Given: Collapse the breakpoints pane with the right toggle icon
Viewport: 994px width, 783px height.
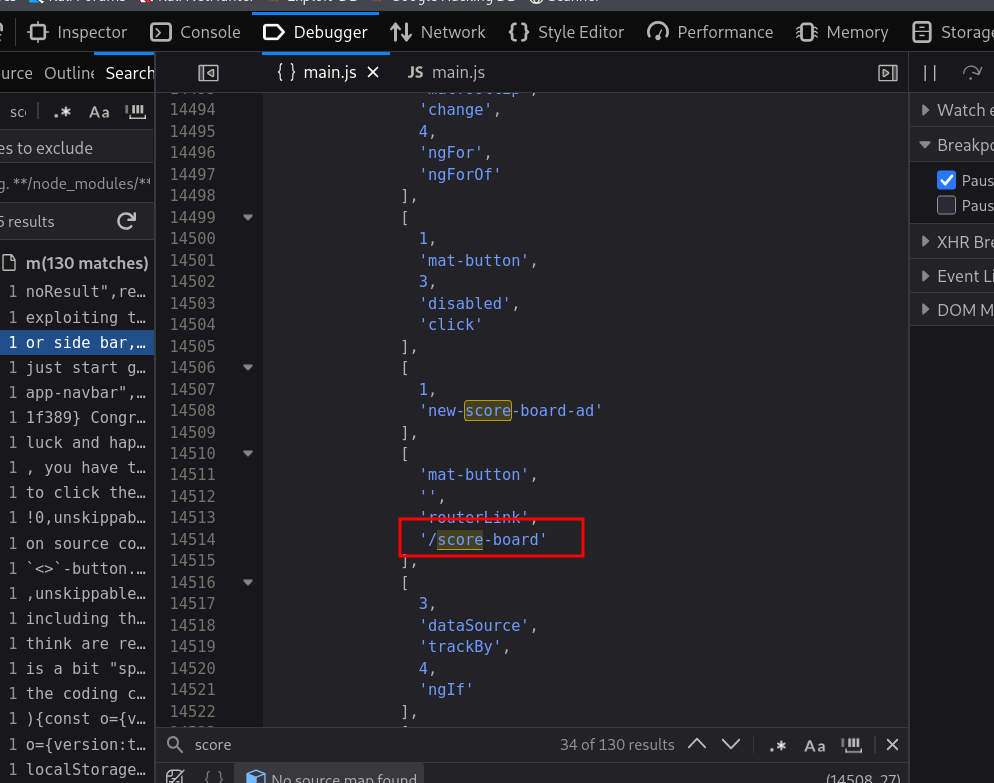Looking at the screenshot, I should click(887, 72).
